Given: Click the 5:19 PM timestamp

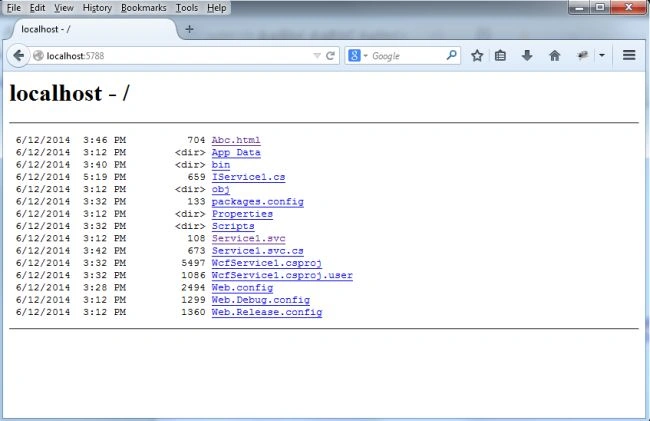Looking at the screenshot, I should click(104, 177).
